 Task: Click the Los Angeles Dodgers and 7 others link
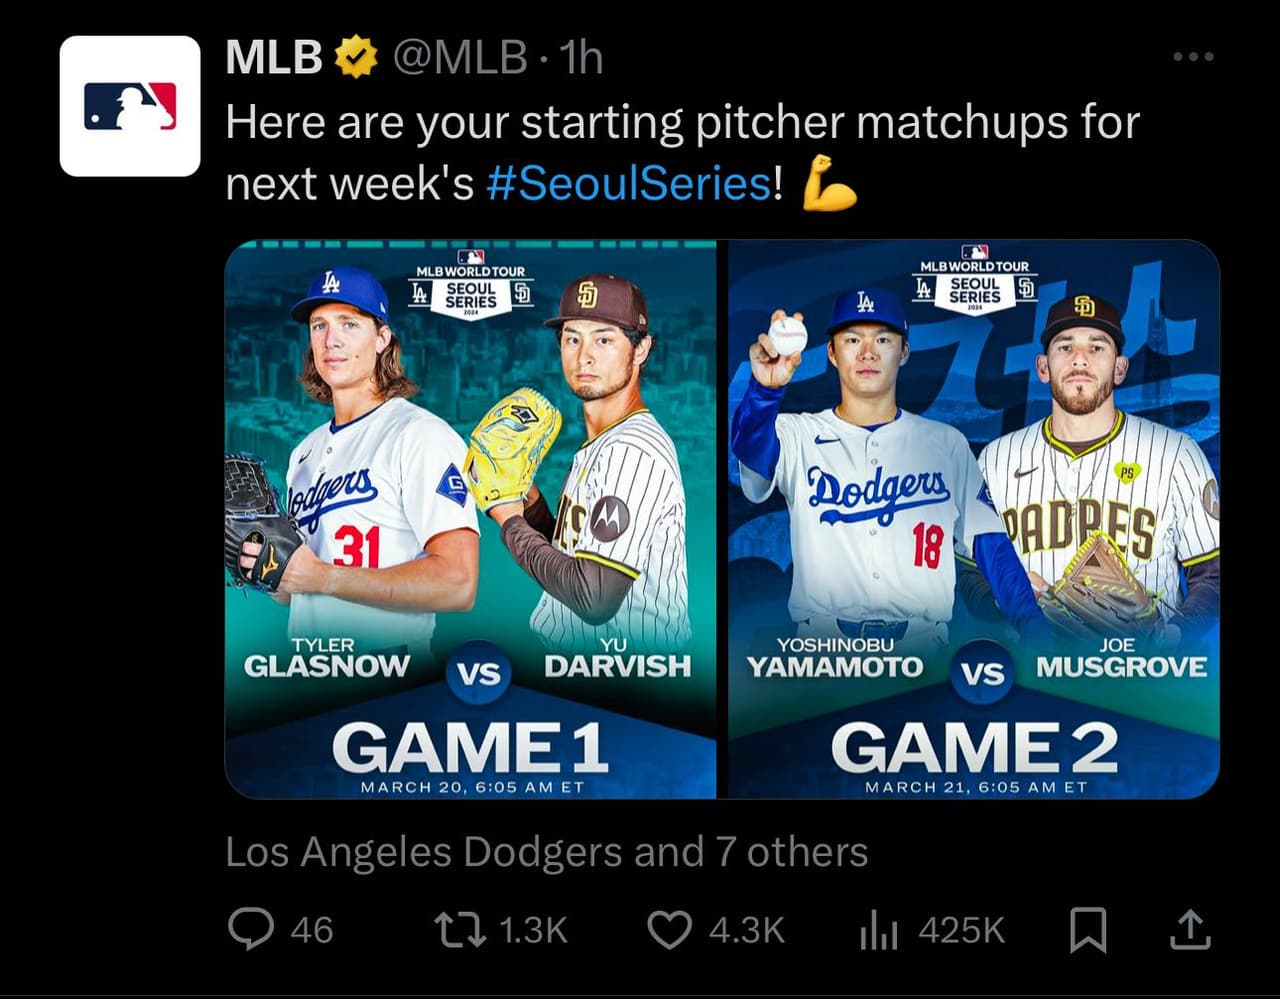click(546, 851)
